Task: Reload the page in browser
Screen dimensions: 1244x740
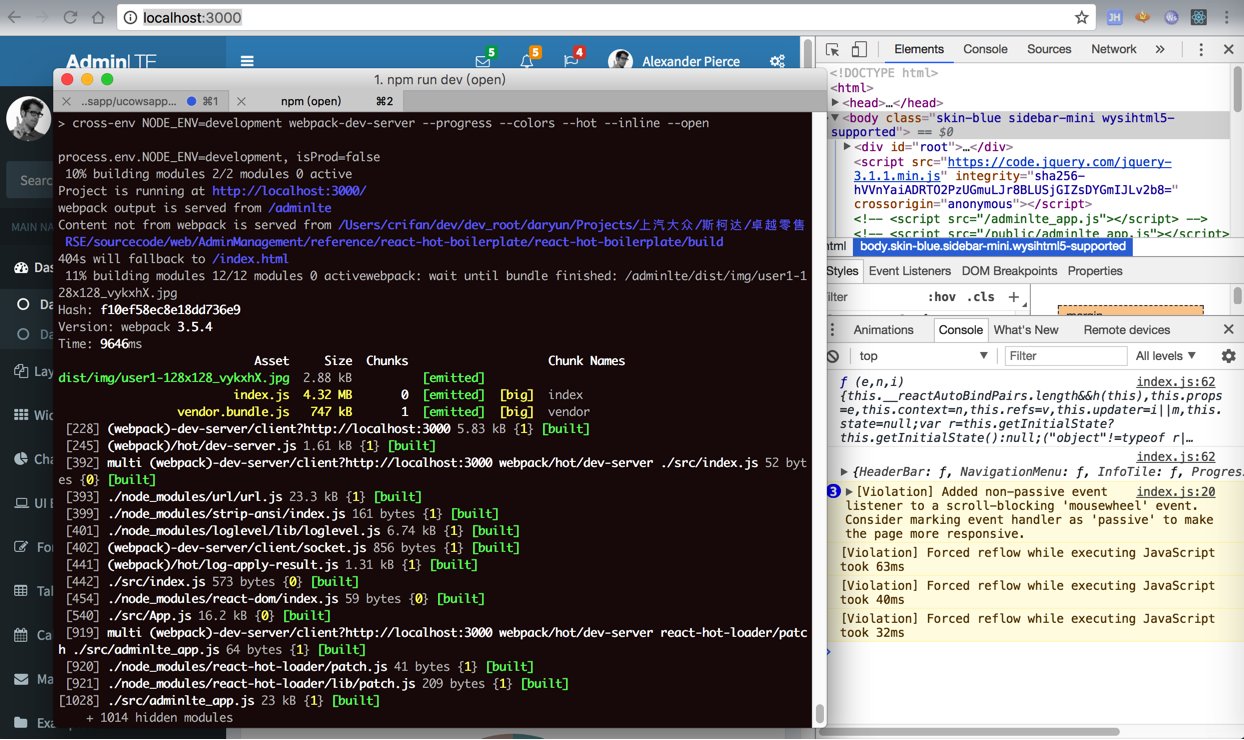Action: 70,18
